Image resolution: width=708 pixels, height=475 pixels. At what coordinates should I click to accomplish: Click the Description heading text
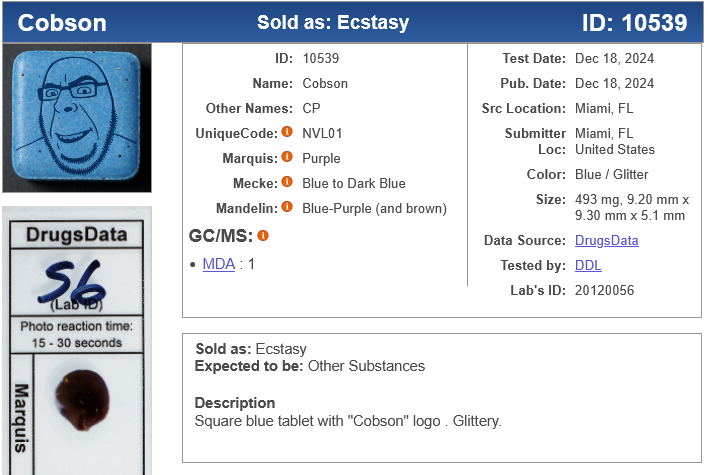pyautogui.click(x=235, y=403)
